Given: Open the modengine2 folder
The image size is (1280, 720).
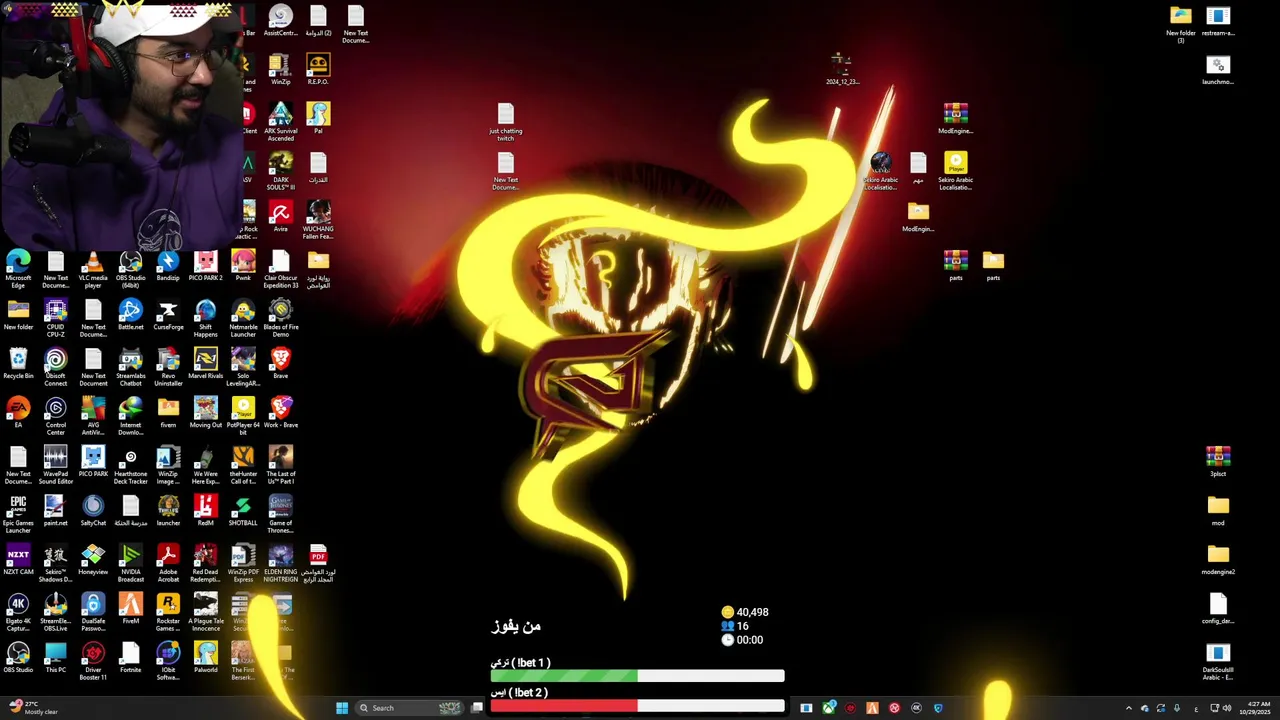Looking at the screenshot, I should [x=1218, y=561].
